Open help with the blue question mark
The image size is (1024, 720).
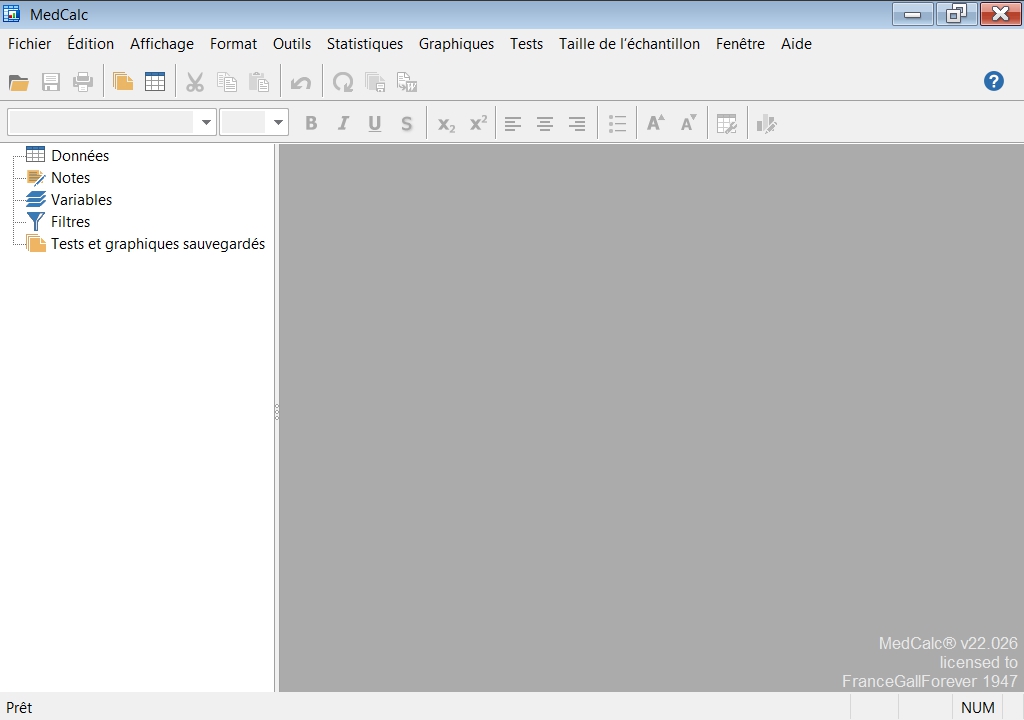tap(993, 81)
